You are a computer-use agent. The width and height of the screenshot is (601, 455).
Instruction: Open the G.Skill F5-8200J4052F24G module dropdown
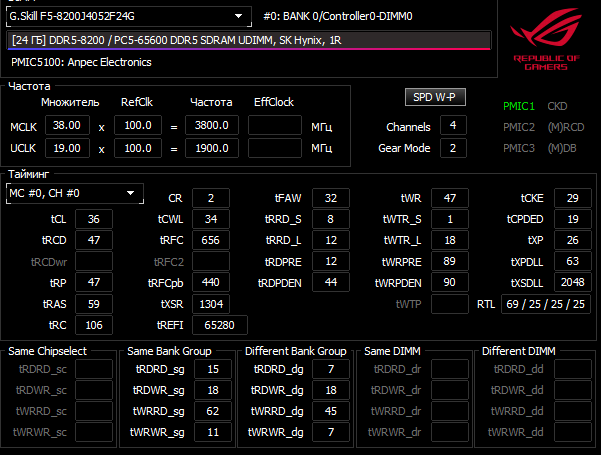coord(129,16)
